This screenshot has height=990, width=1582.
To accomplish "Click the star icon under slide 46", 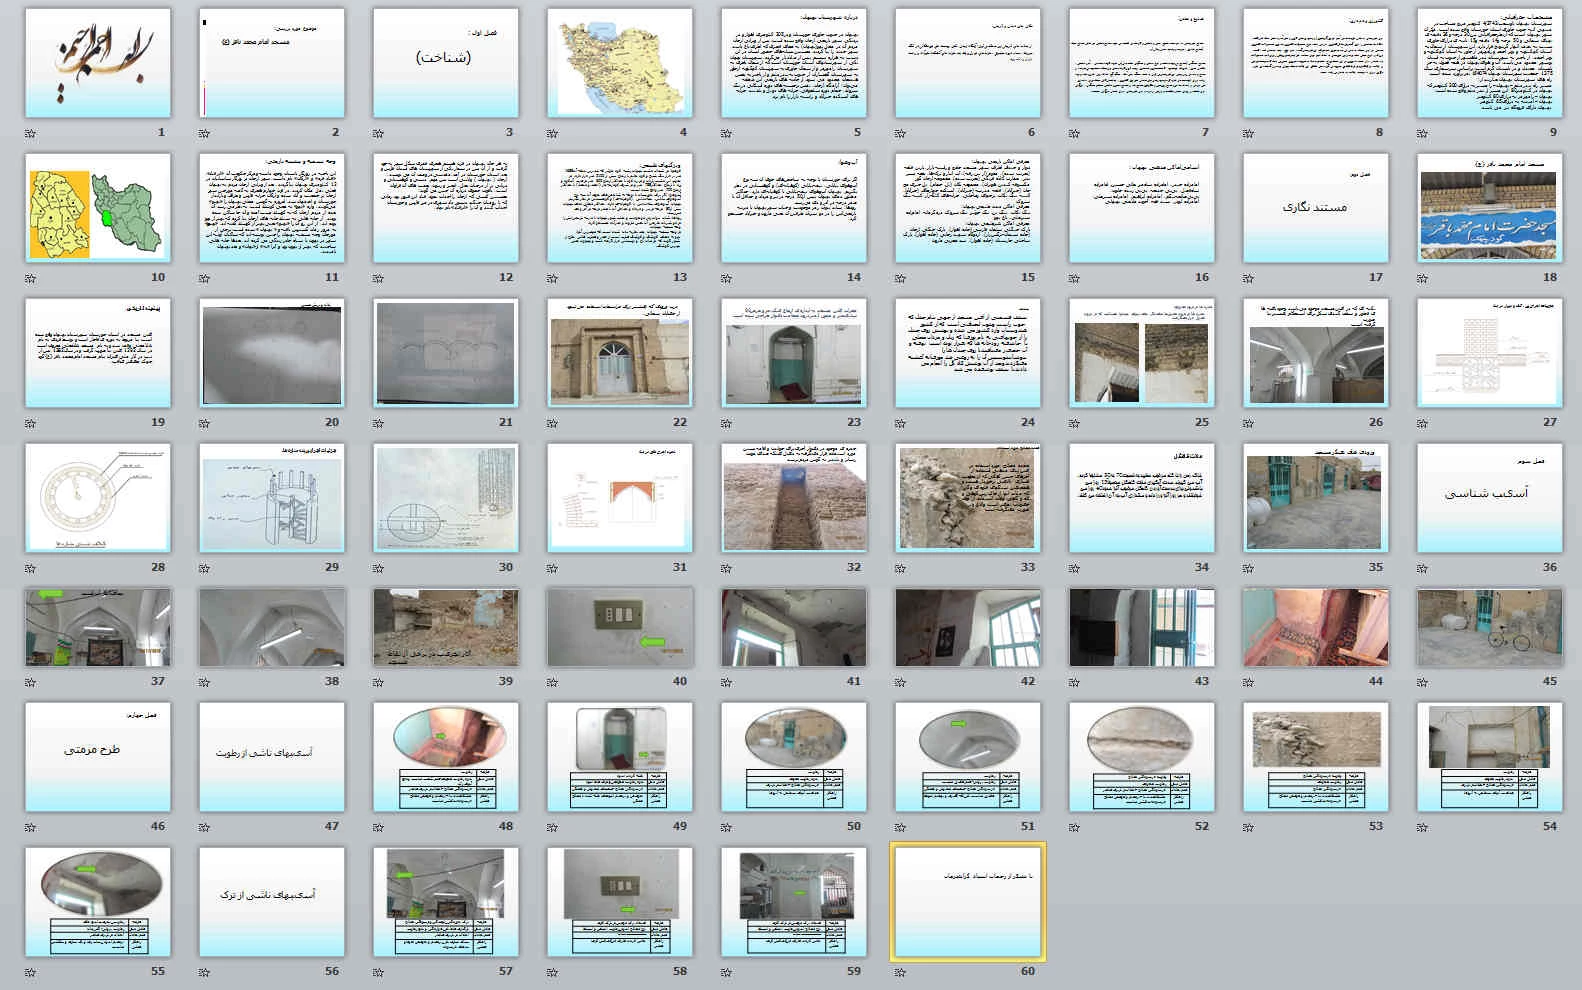I will (31, 827).
